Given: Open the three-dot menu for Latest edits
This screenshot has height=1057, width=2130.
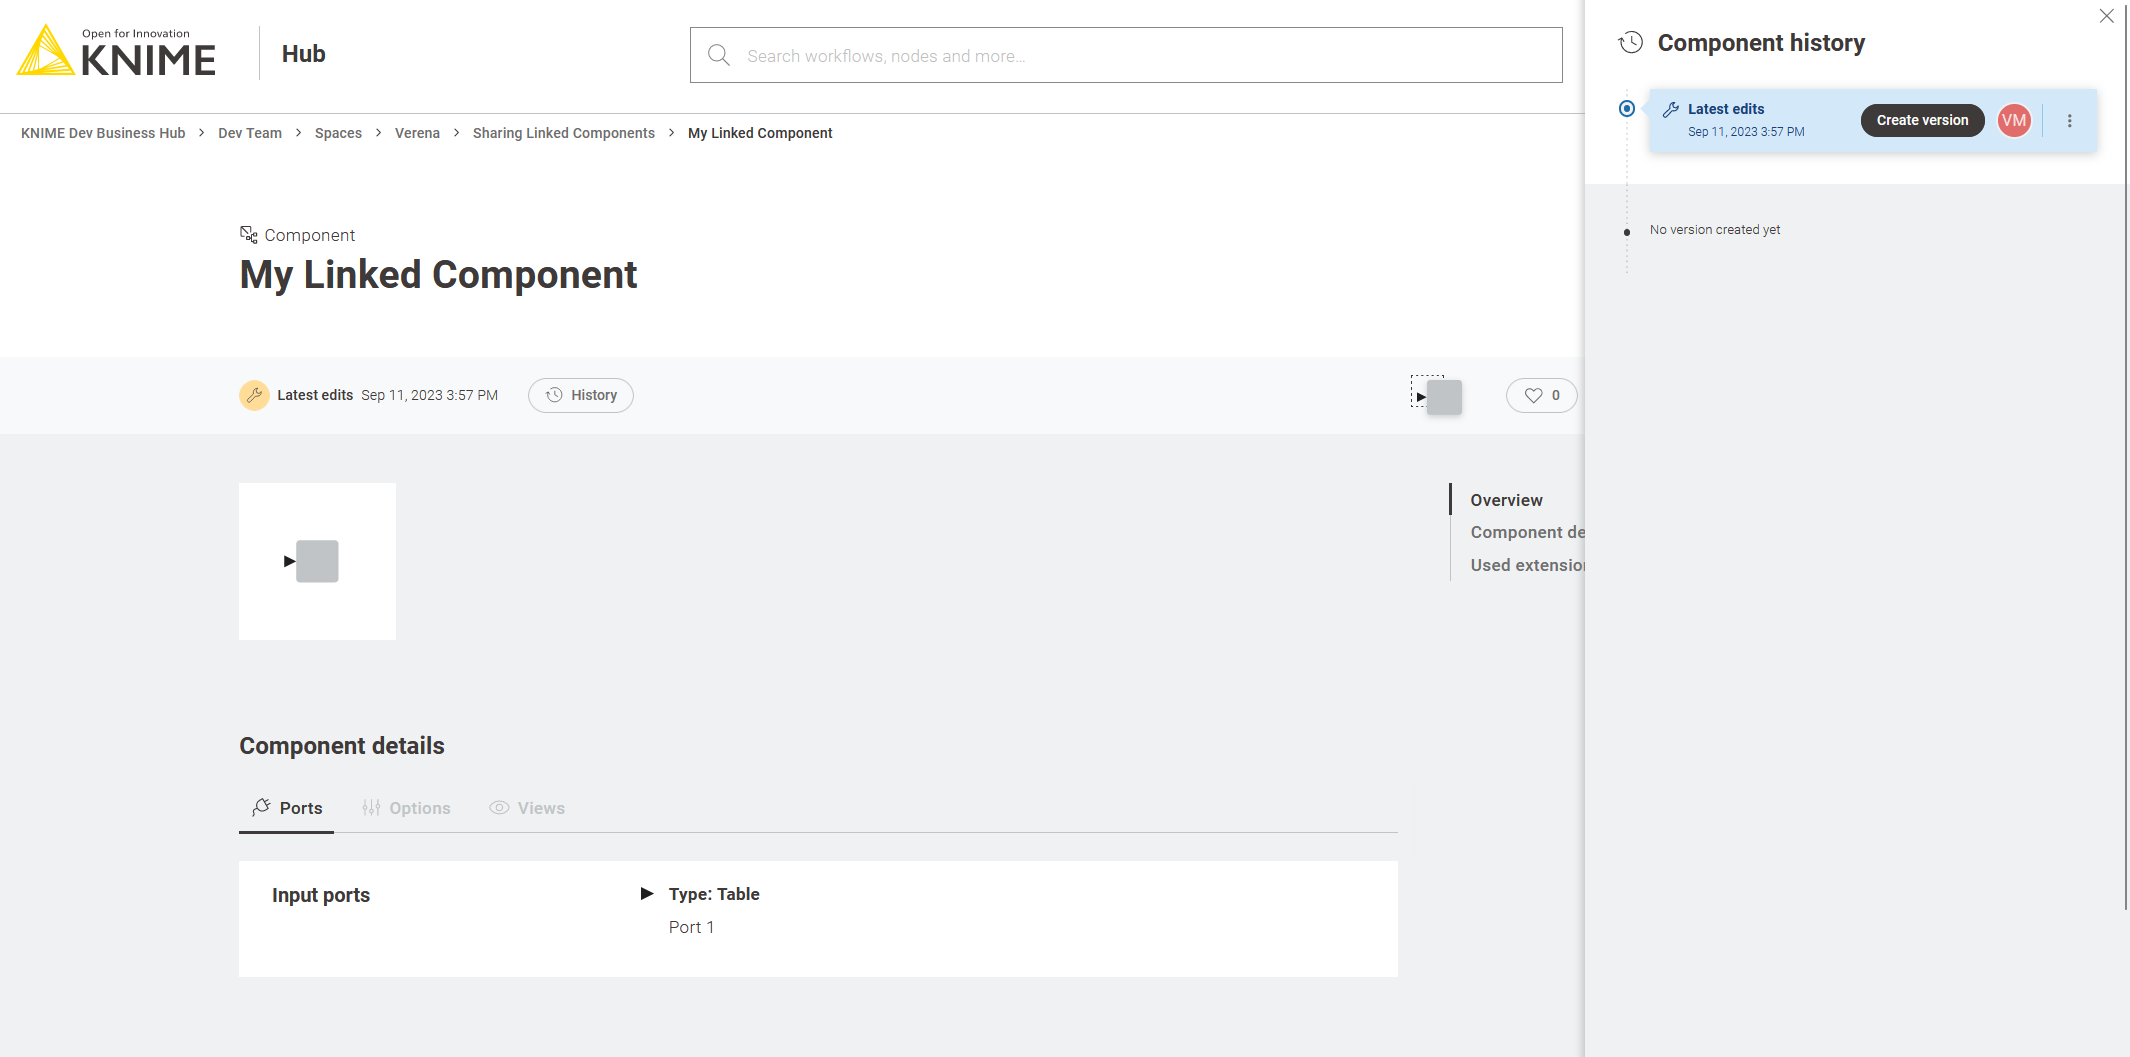Looking at the screenshot, I should [2070, 121].
